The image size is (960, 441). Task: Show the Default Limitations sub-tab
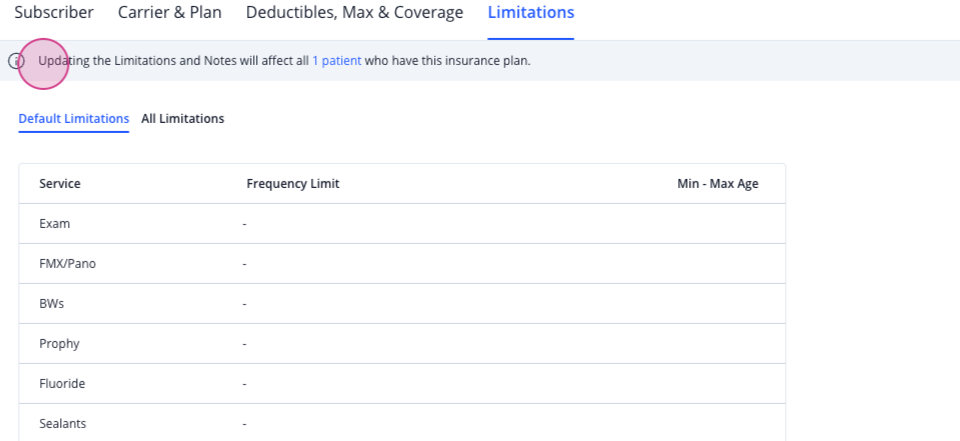point(73,119)
